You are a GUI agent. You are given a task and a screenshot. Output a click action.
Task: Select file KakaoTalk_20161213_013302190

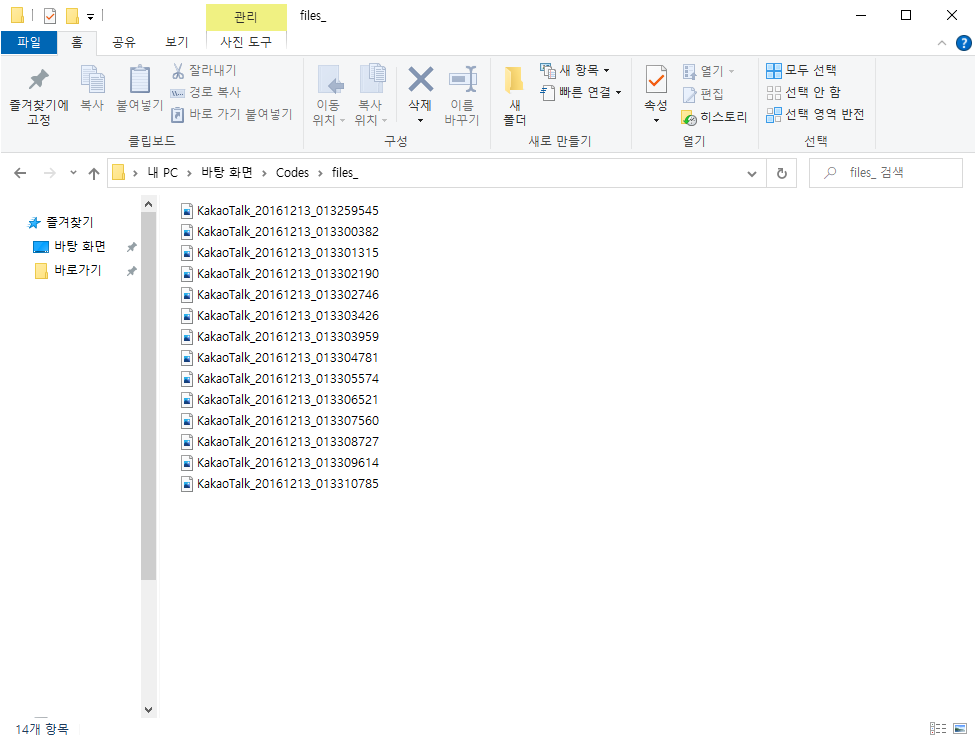(279, 274)
